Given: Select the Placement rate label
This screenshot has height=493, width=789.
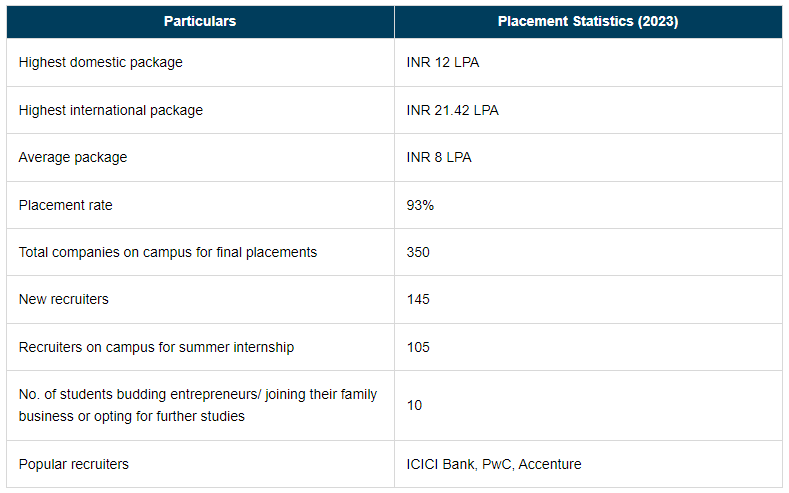Looking at the screenshot, I should click(66, 205).
